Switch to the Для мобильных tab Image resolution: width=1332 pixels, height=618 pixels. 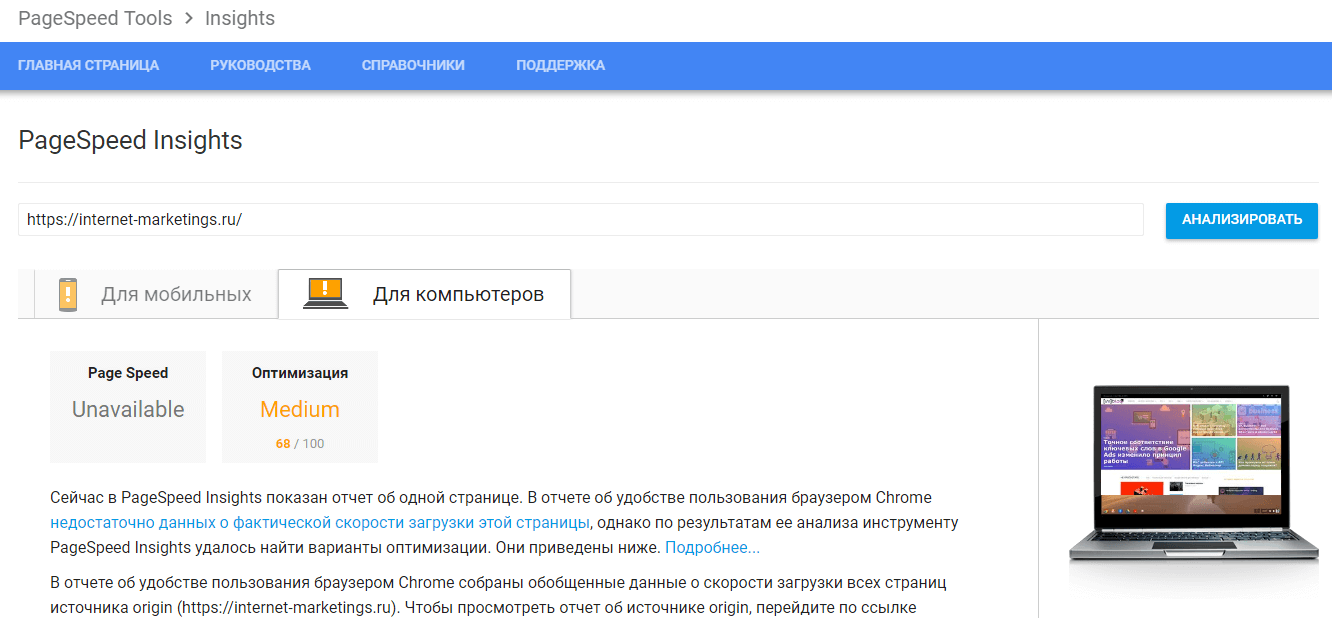176,295
